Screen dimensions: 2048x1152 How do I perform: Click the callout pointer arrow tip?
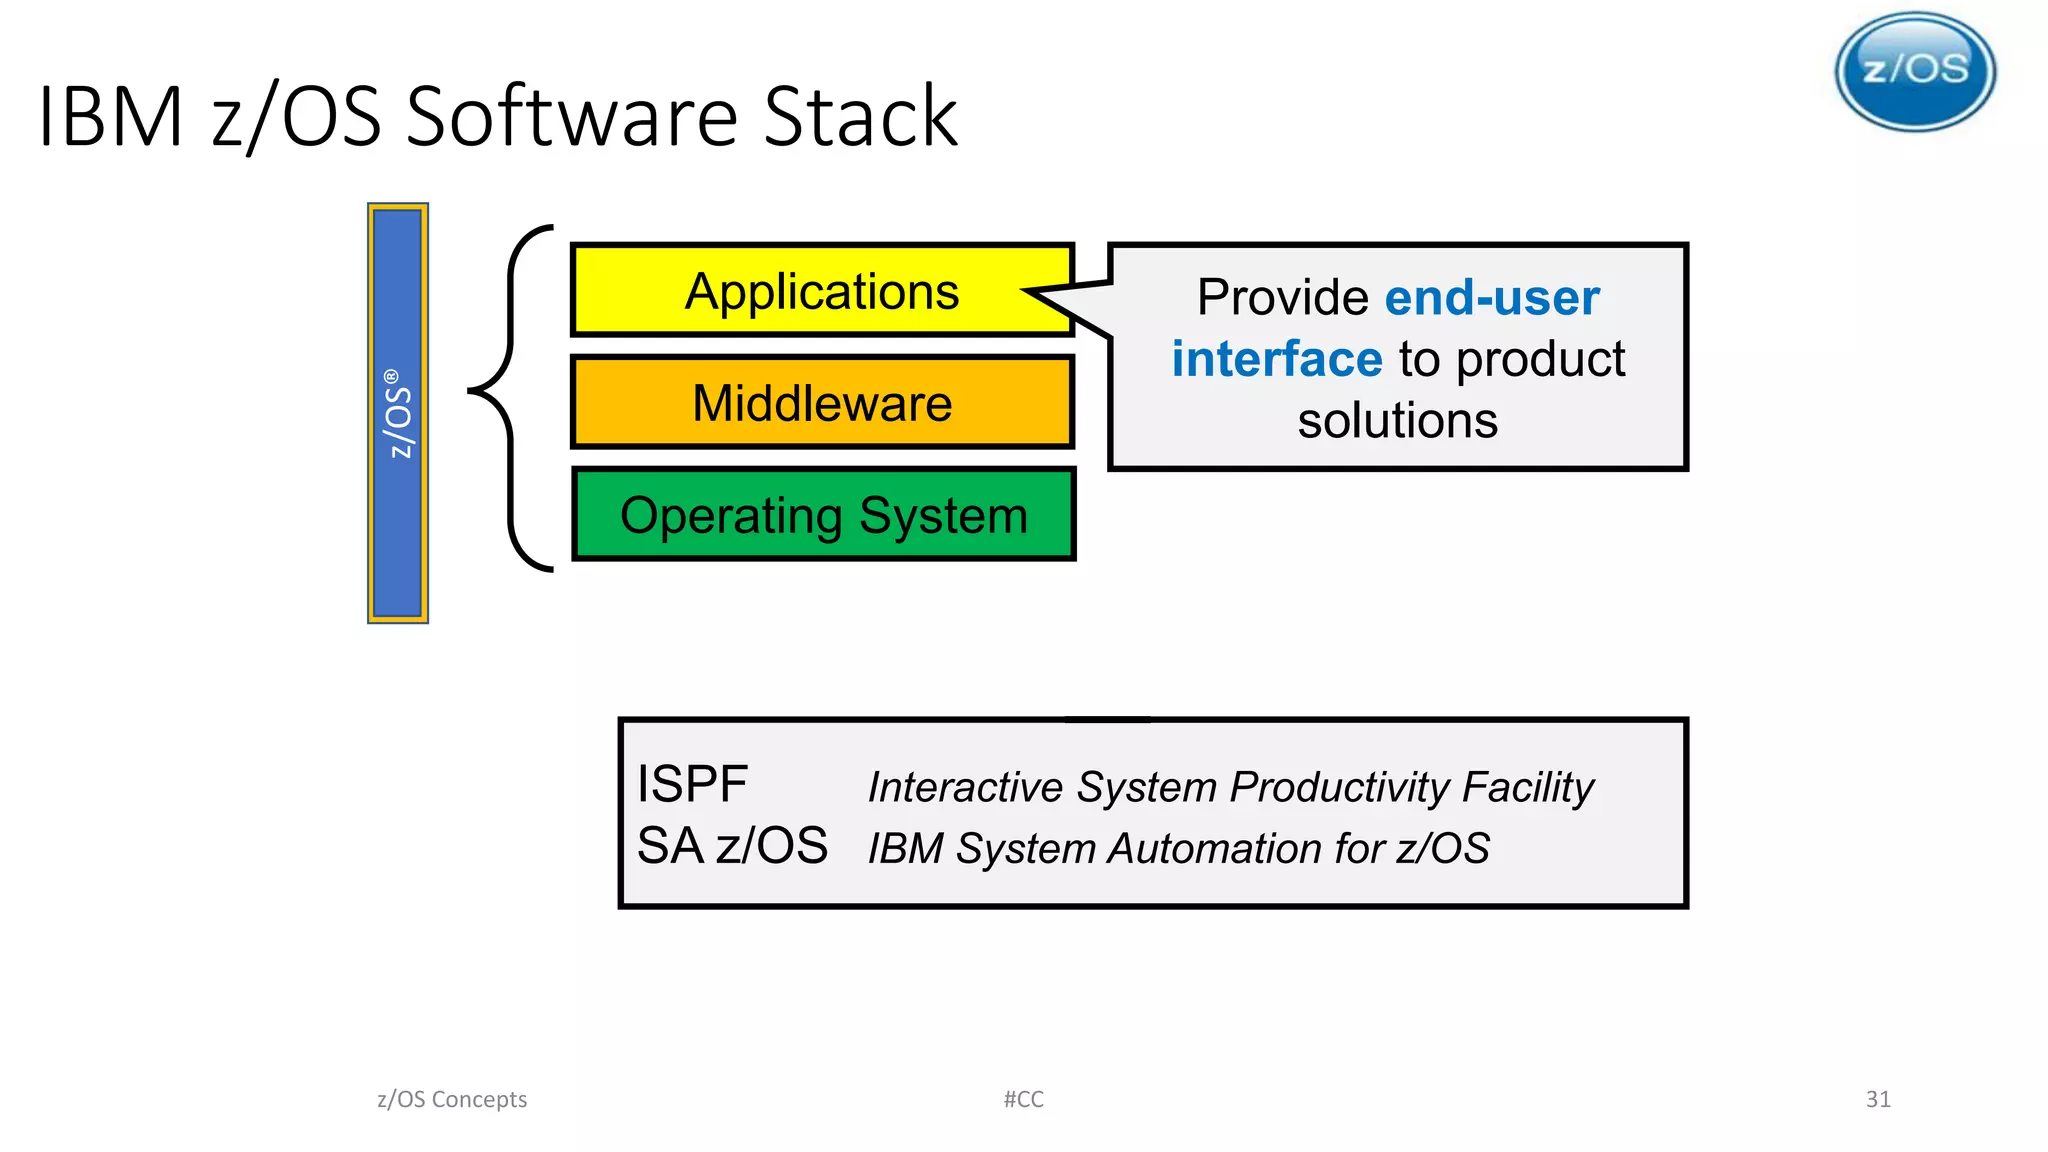(x=1030, y=292)
